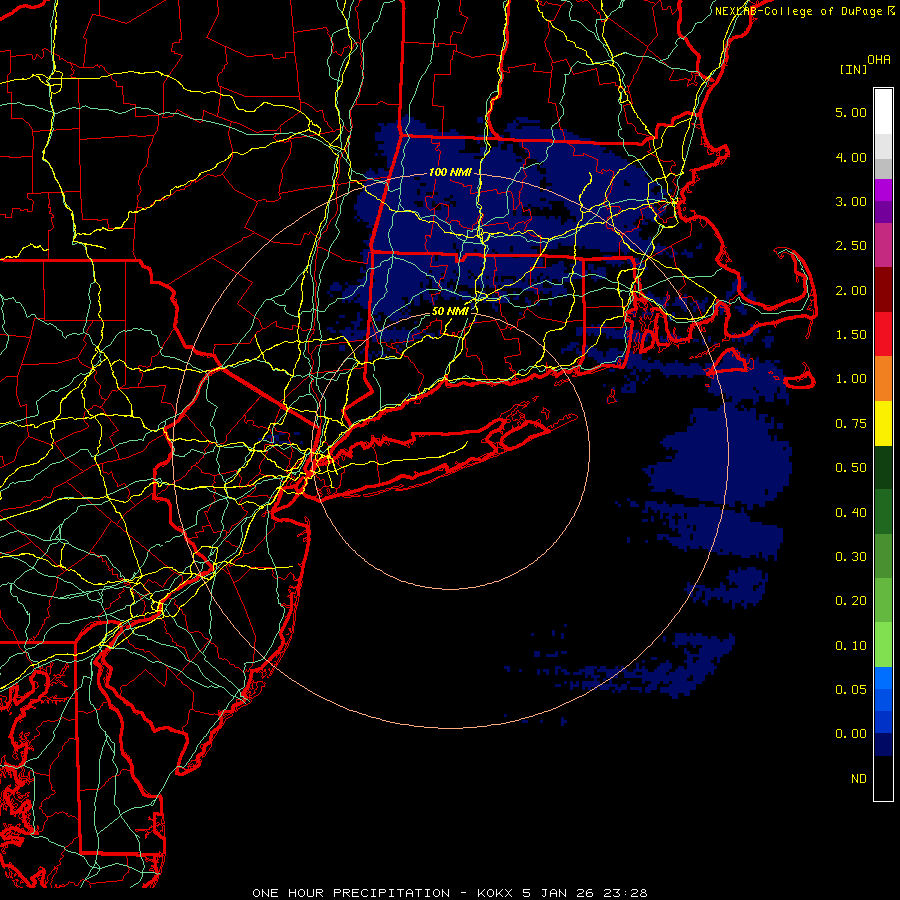Image resolution: width=900 pixels, height=900 pixels.
Task: Click the '1.00' legend value
Action: point(851,379)
